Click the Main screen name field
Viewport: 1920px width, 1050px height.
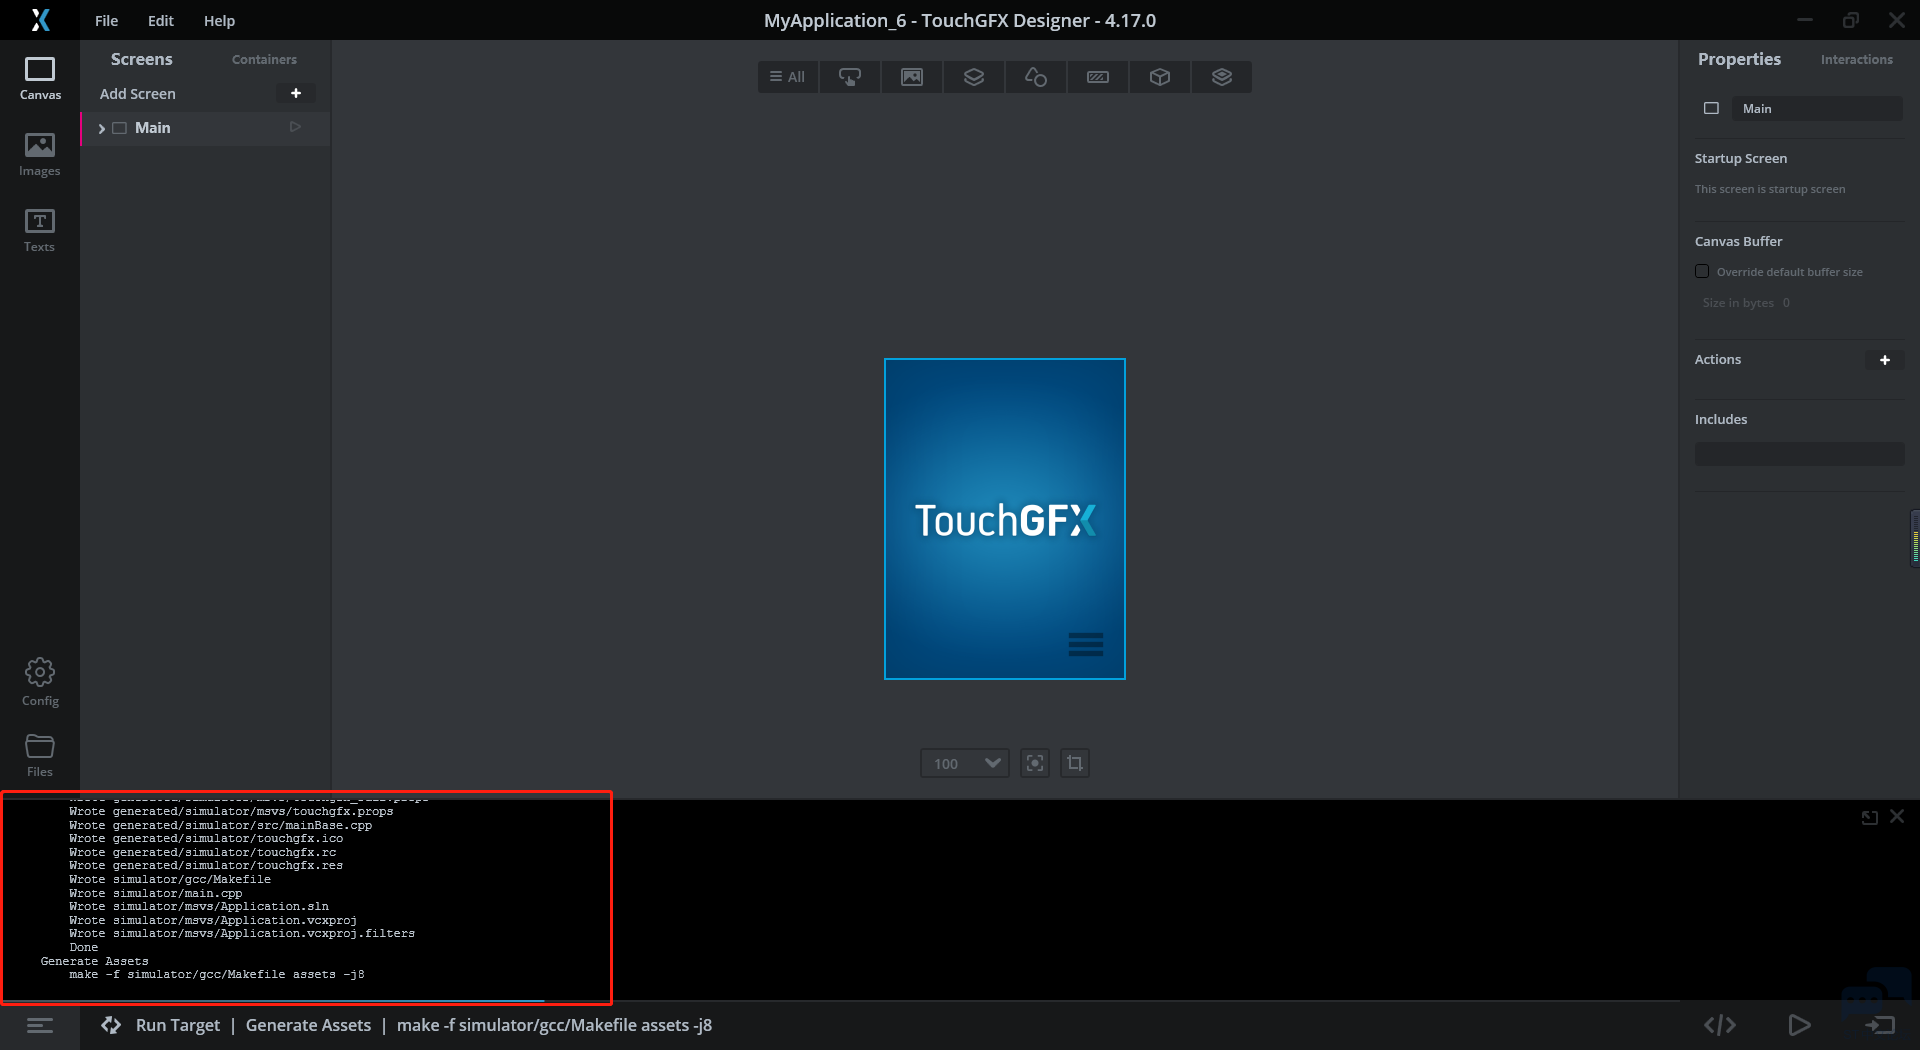click(1818, 108)
